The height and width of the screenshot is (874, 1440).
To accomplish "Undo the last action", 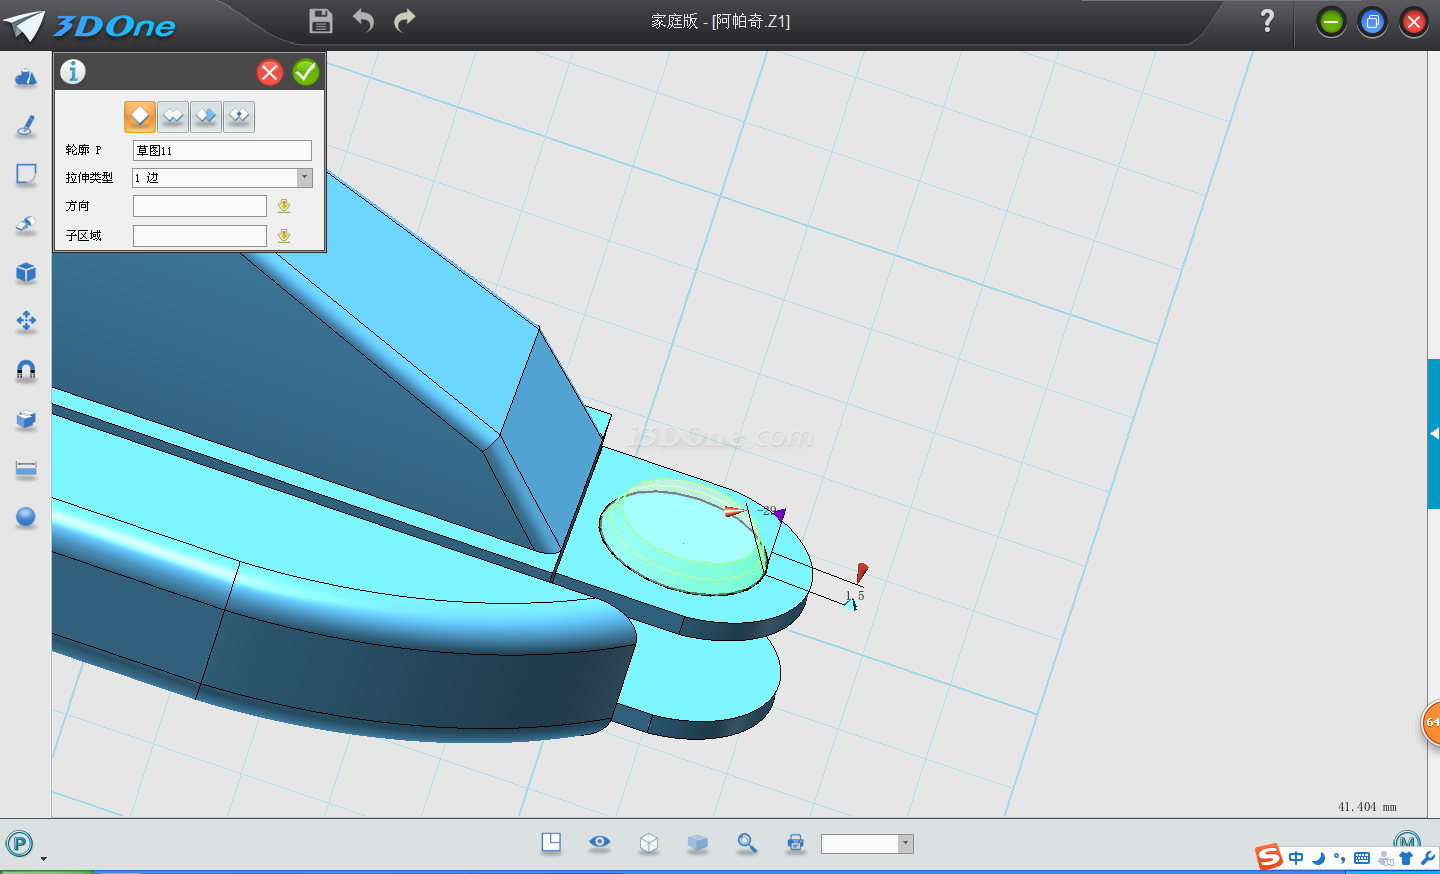I will tap(363, 21).
